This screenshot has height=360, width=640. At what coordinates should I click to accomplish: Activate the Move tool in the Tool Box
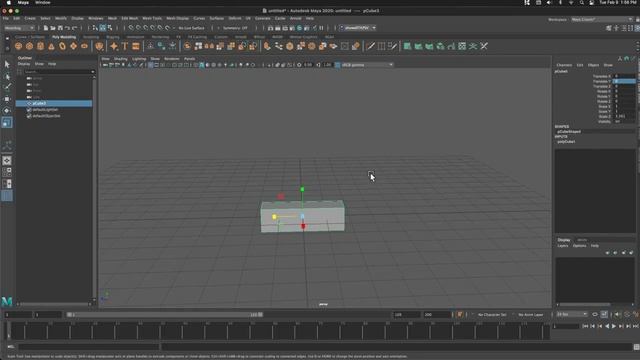(x=7, y=99)
